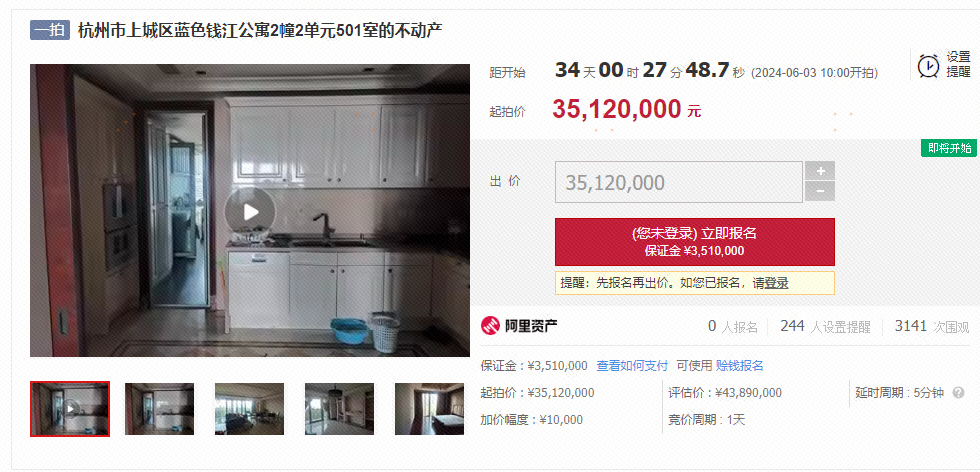Click the auction title text

[260, 31]
